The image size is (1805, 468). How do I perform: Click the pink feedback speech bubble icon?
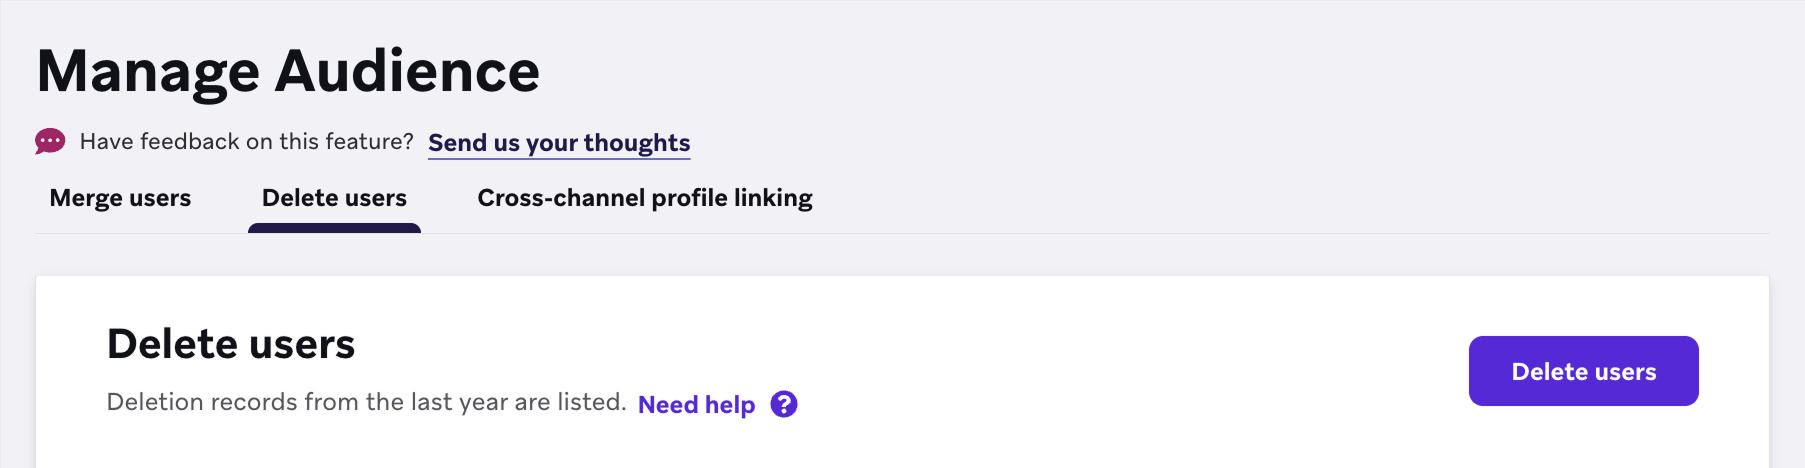(50, 141)
